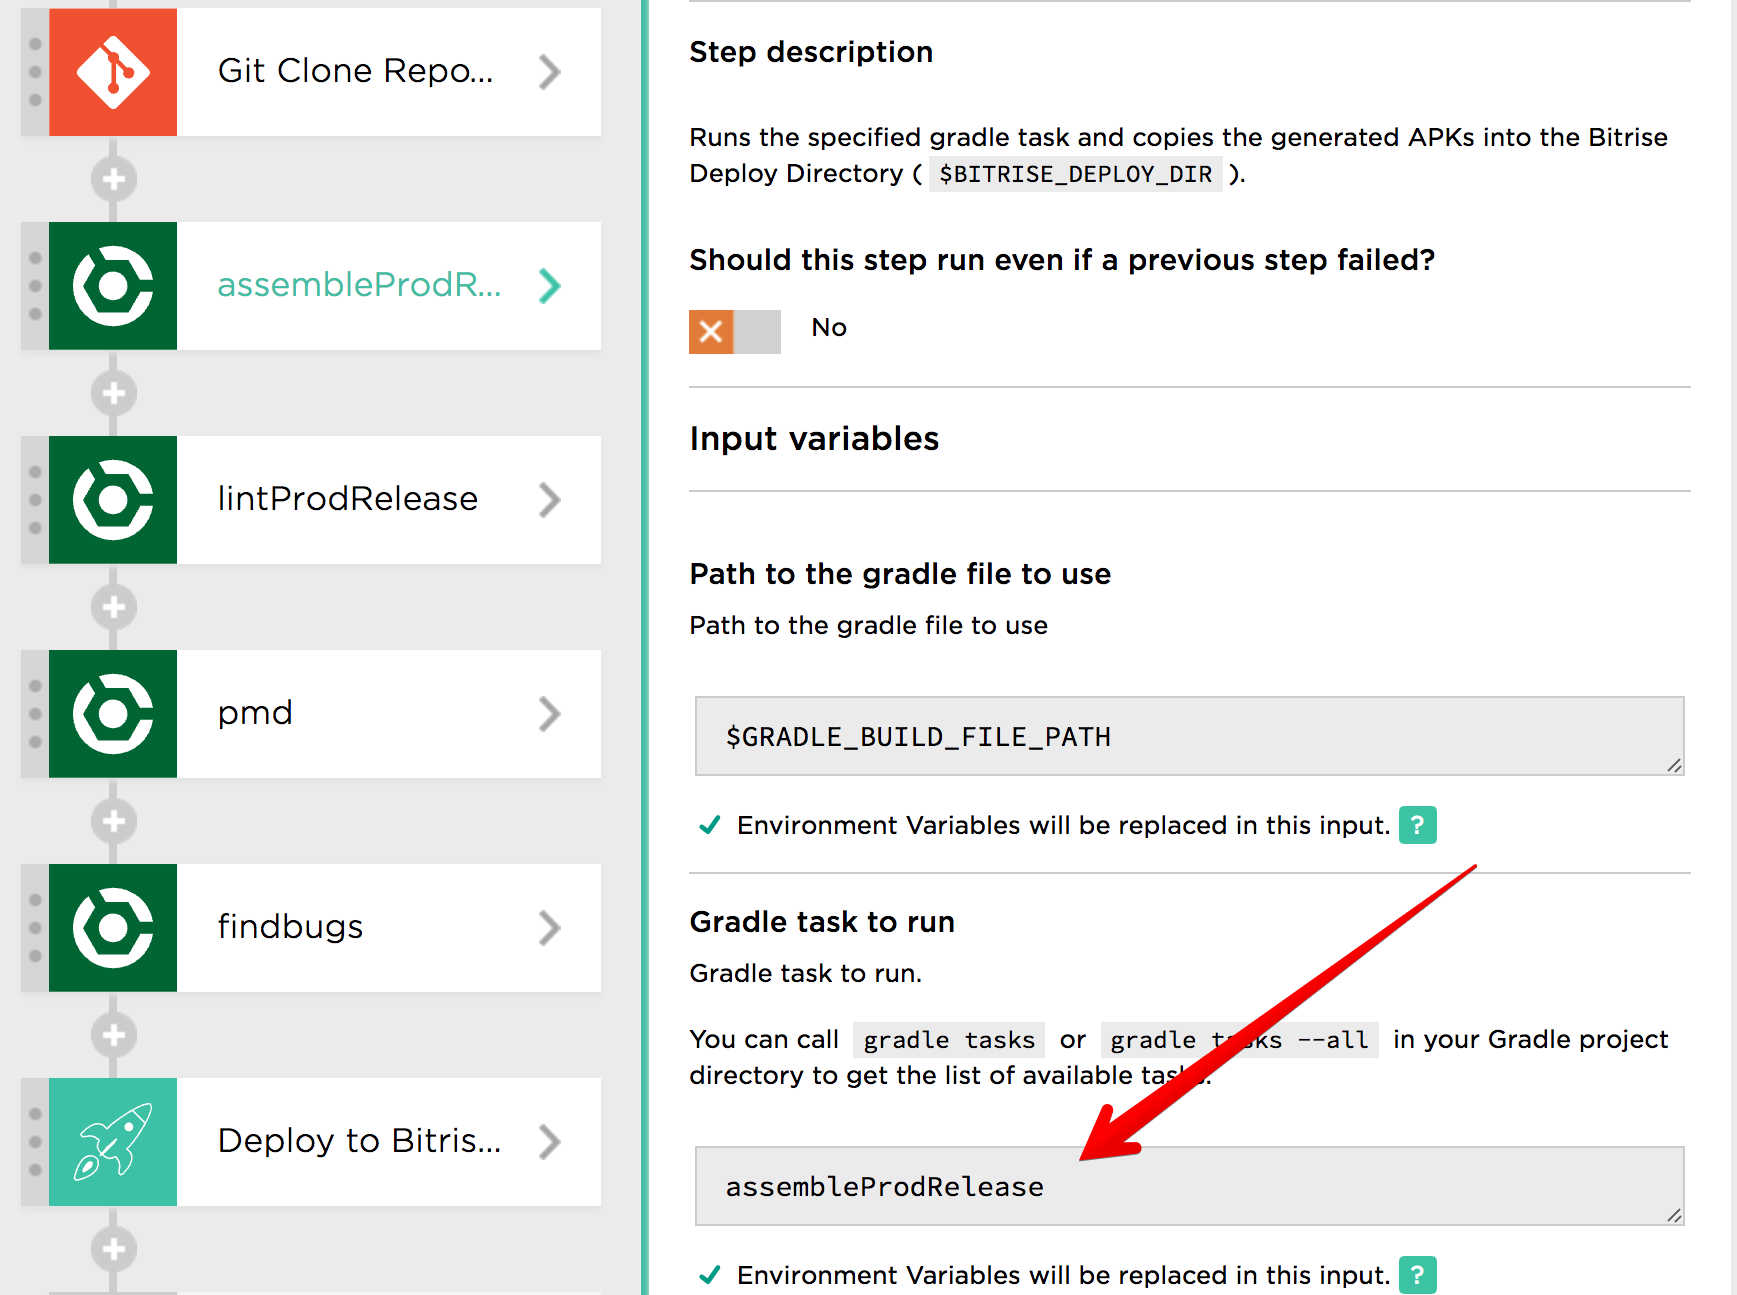Image resolution: width=1737 pixels, height=1295 pixels.
Task: Add a new step after Git Clone Repository
Action: tap(113, 179)
